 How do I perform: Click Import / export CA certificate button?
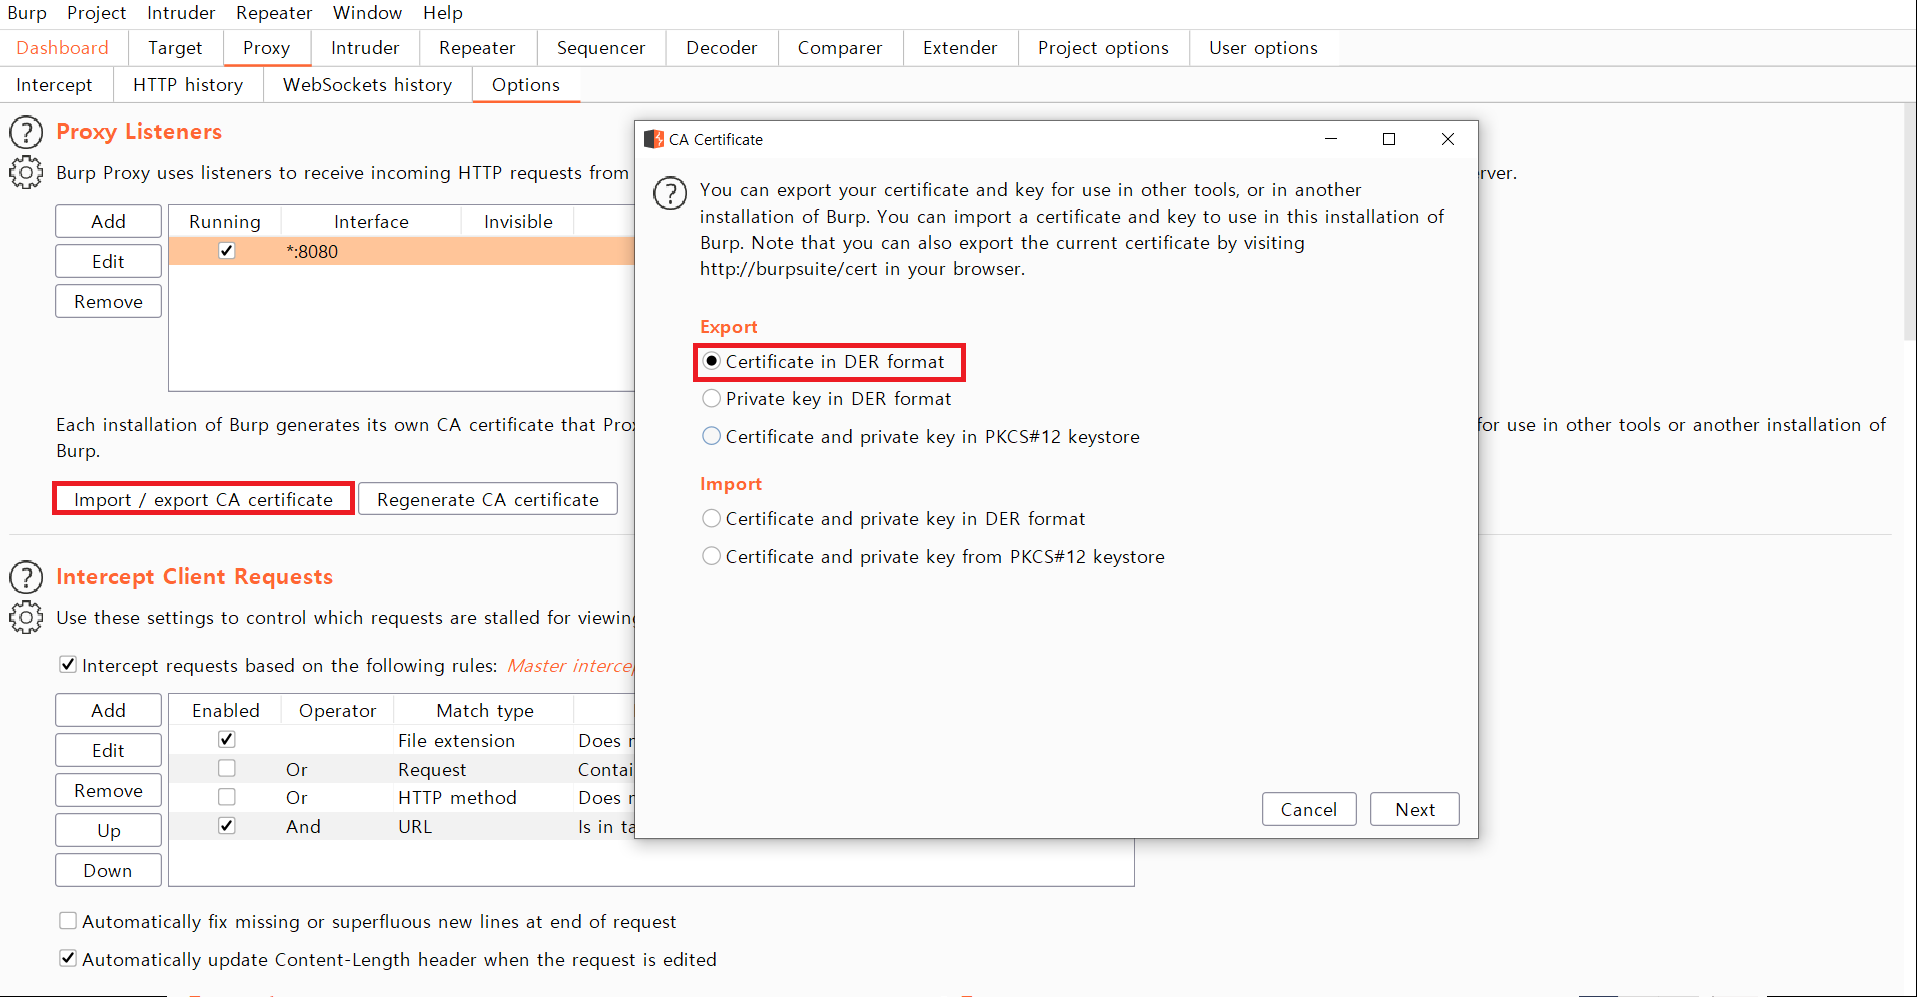tap(203, 499)
